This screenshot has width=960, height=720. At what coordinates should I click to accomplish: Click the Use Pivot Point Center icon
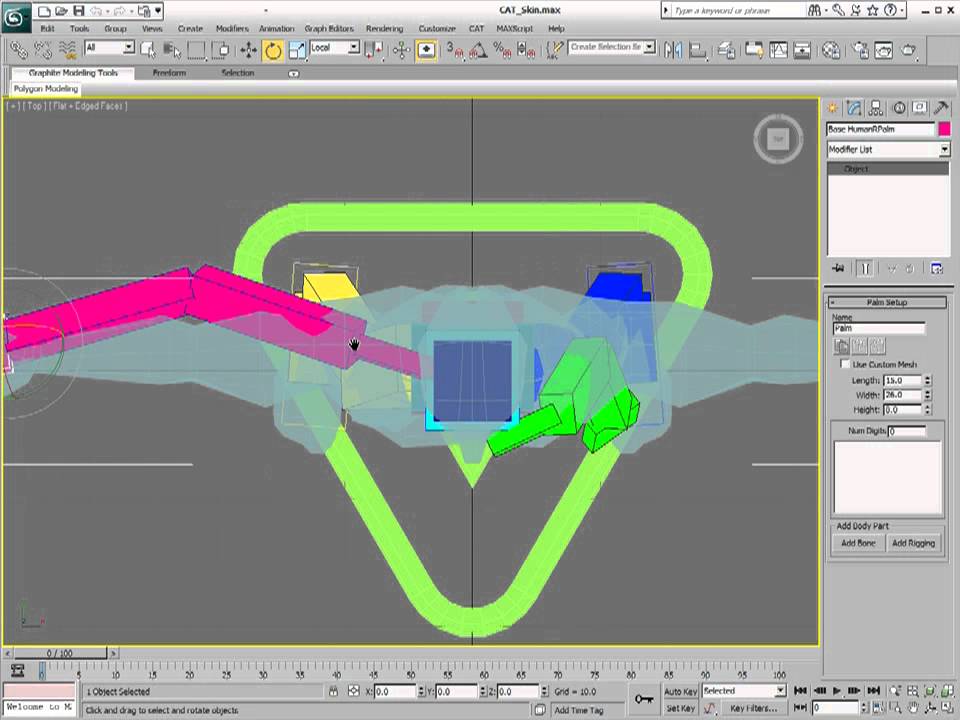pos(373,50)
